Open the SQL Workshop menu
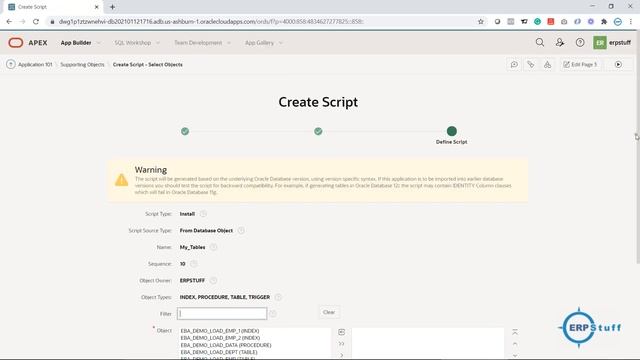 [x=133, y=42]
